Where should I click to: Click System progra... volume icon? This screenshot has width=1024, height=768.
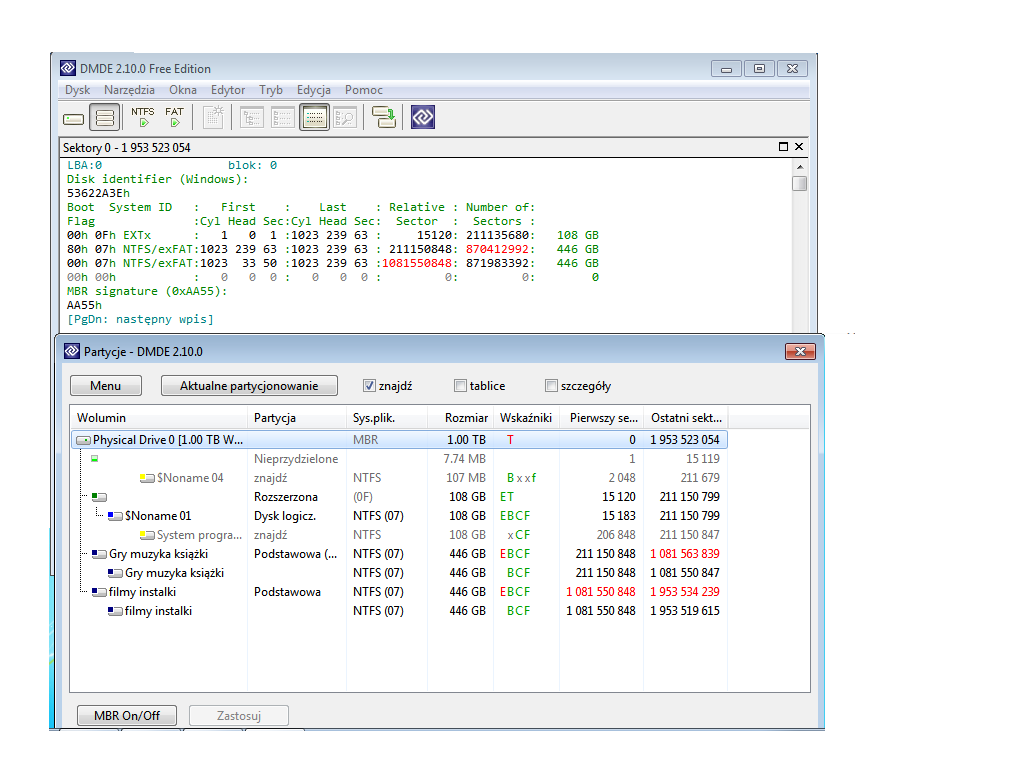click(147, 535)
